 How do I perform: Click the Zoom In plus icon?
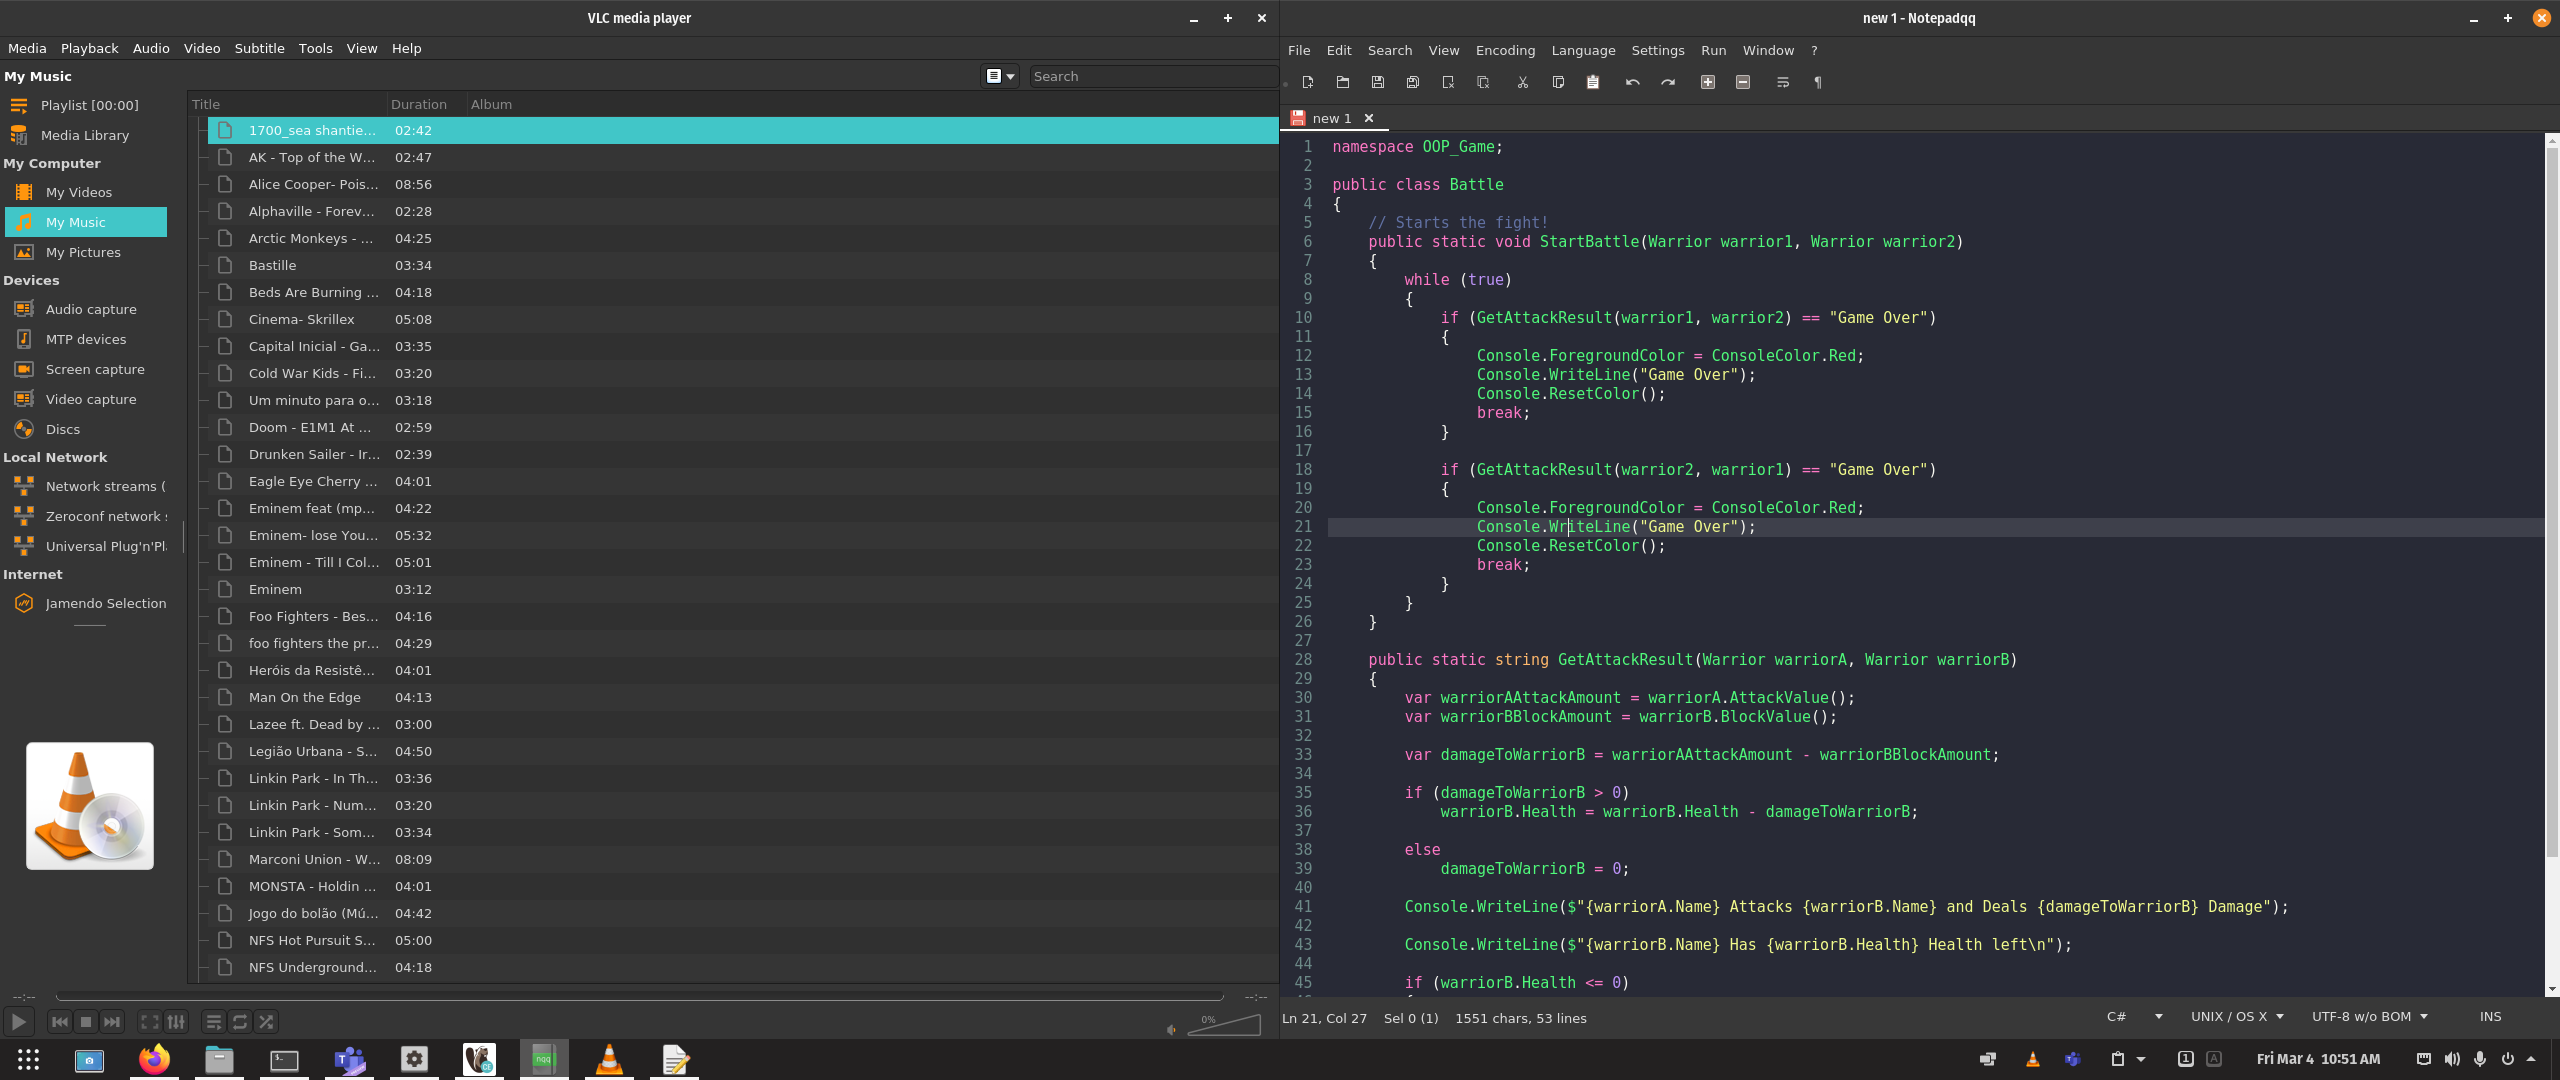pyautogui.click(x=1707, y=82)
